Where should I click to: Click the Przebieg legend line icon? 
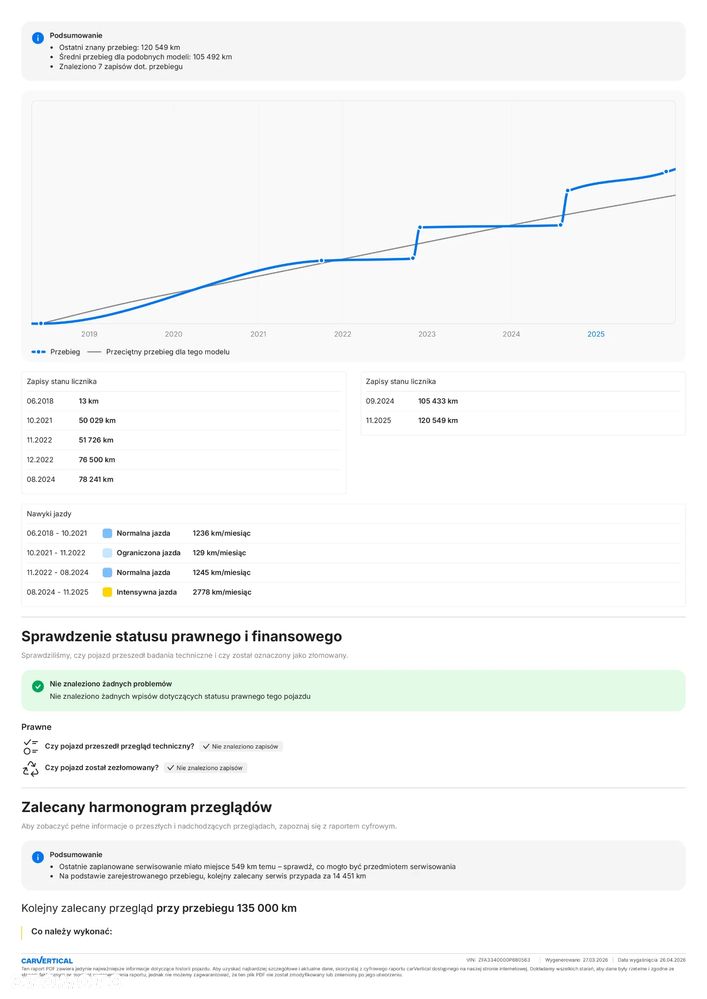(x=38, y=352)
